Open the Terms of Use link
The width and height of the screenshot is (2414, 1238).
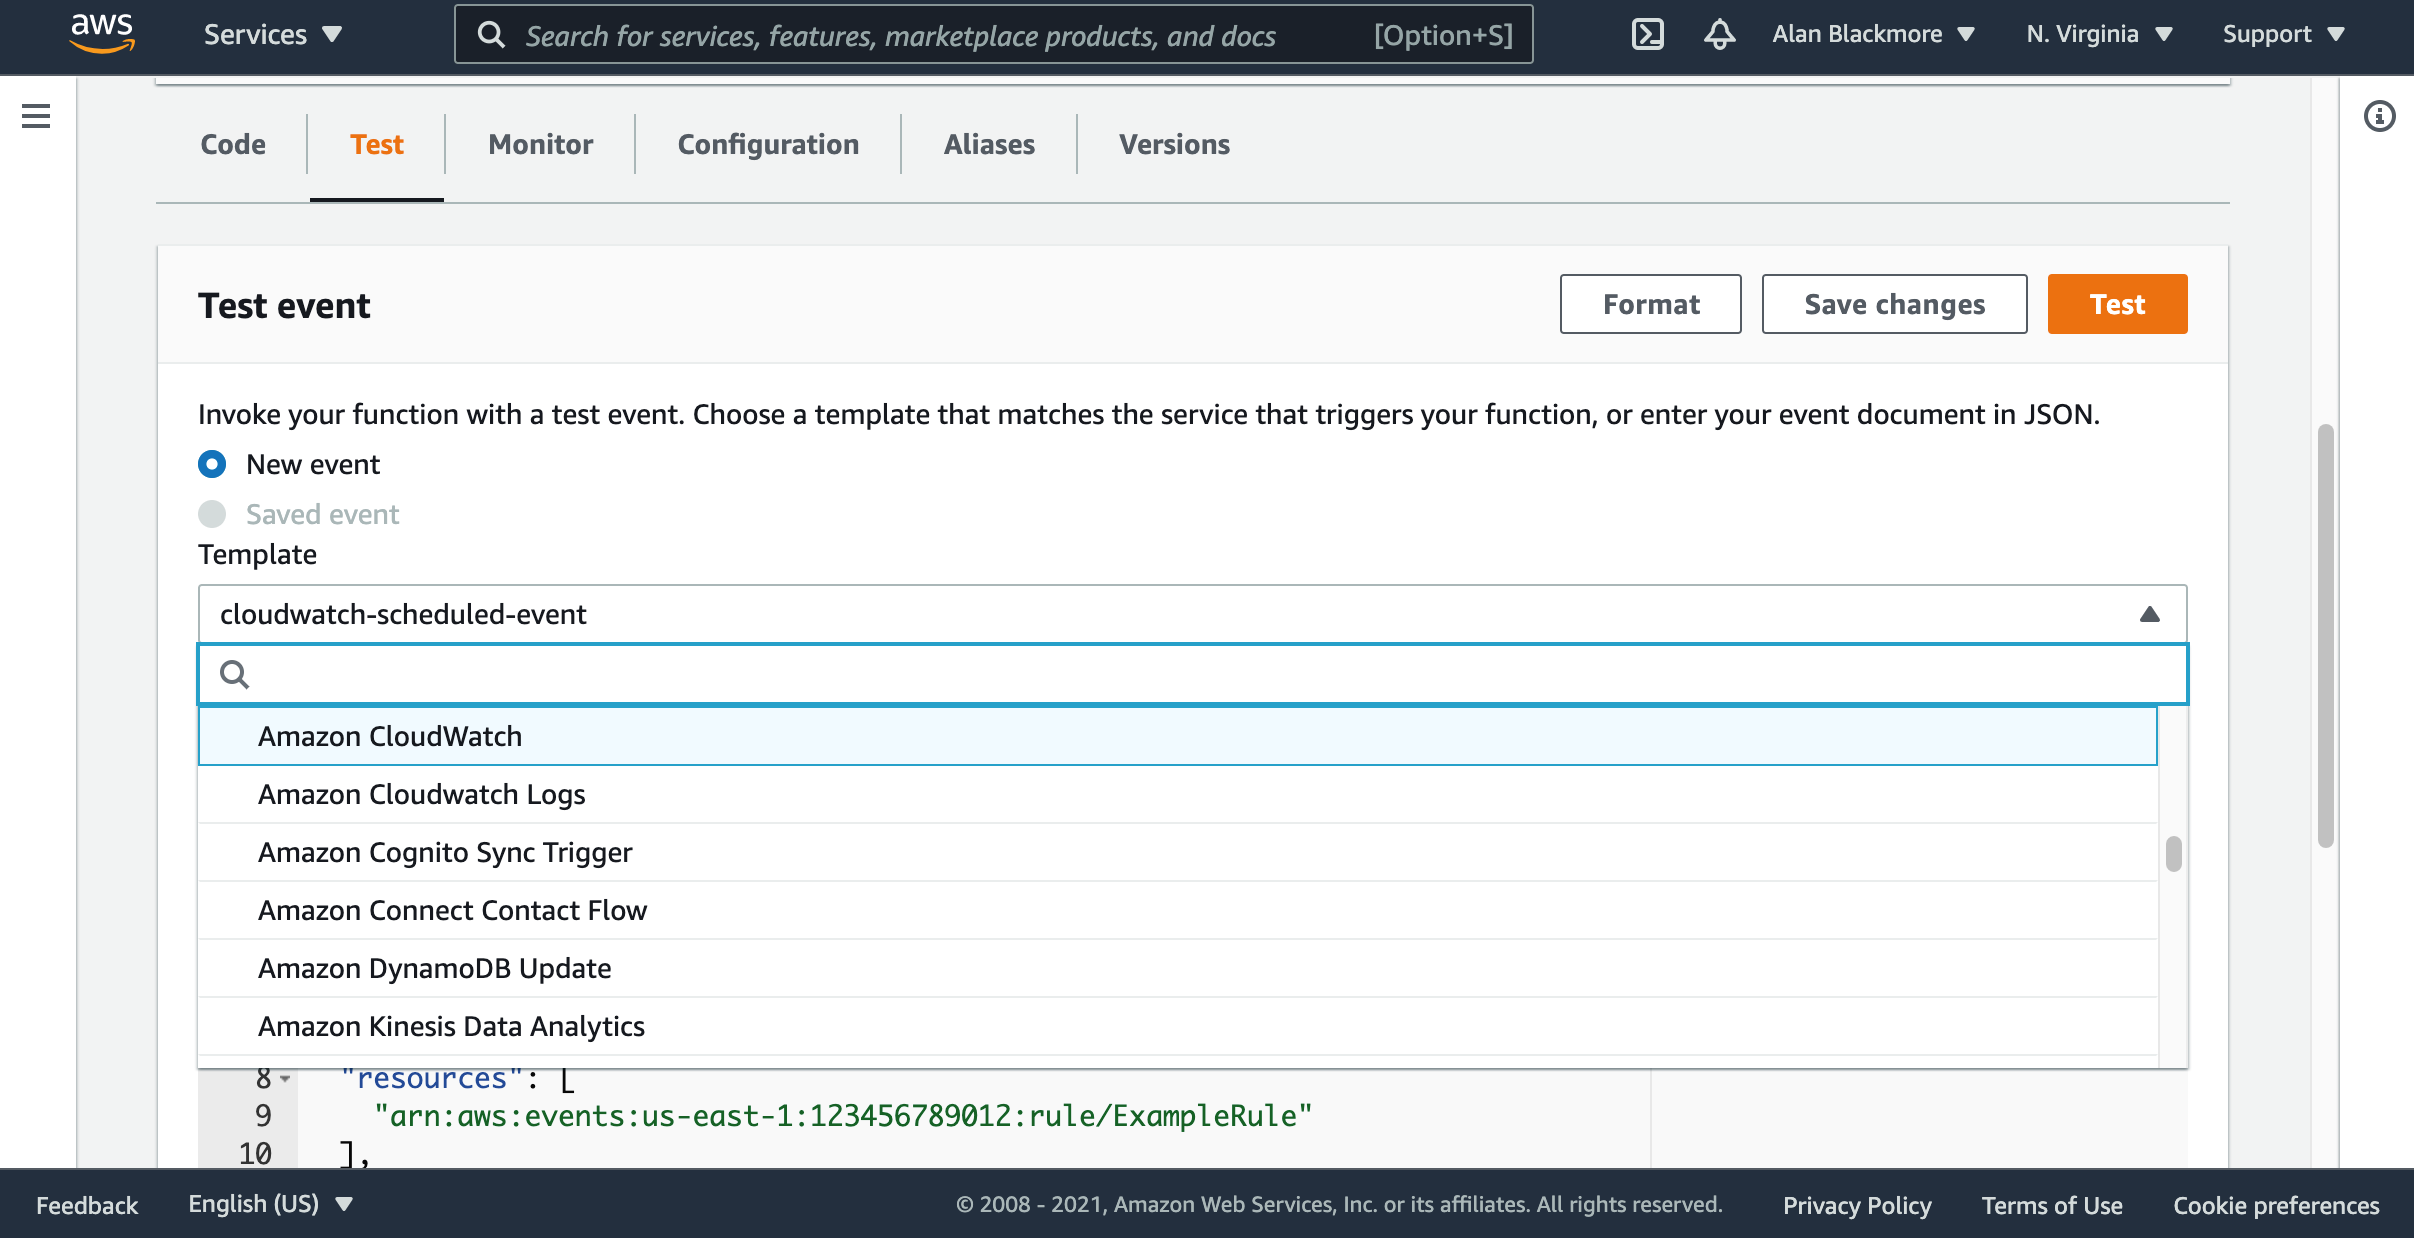(x=2052, y=1205)
